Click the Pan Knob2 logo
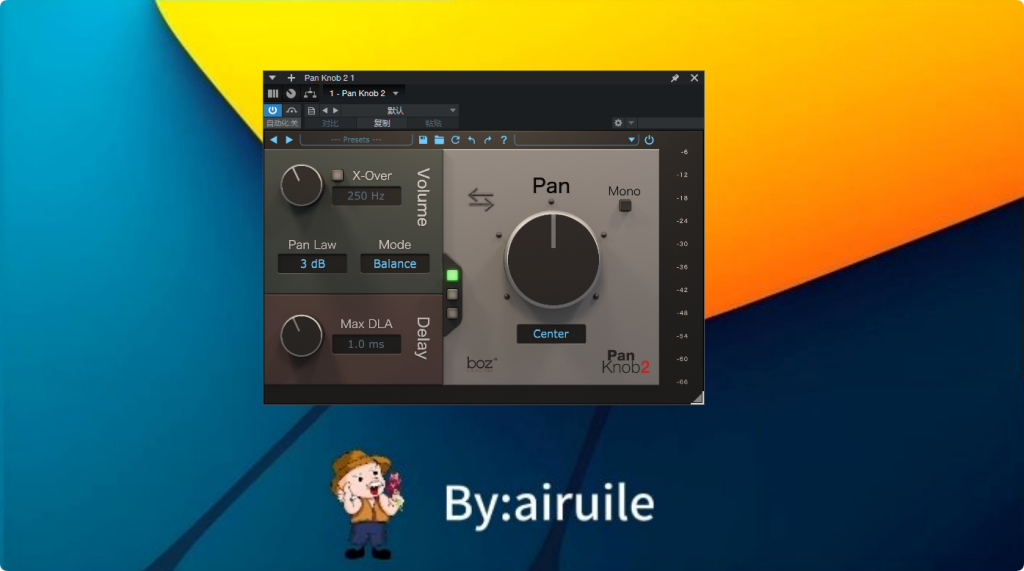The height and width of the screenshot is (571, 1024). coord(626,361)
